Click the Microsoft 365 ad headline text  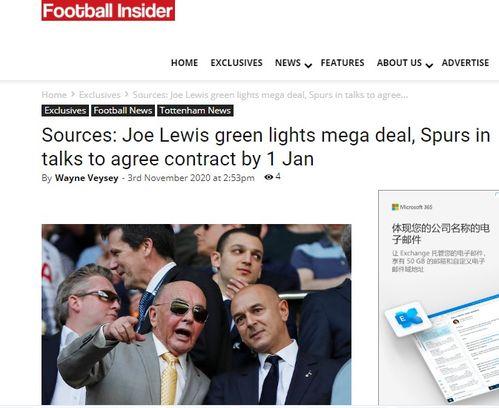pyautogui.click(x=441, y=234)
